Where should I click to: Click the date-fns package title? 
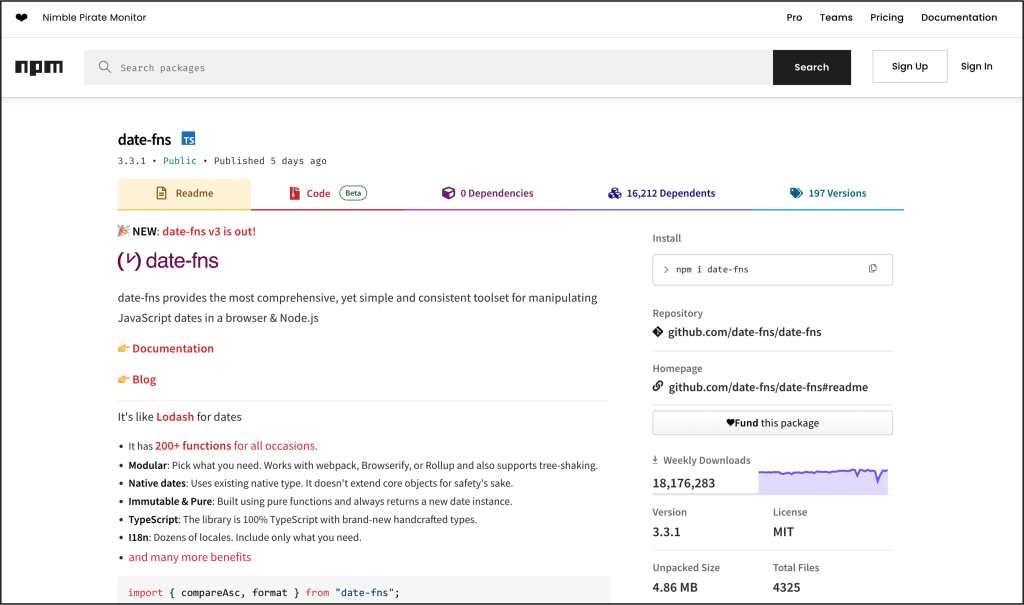click(144, 139)
